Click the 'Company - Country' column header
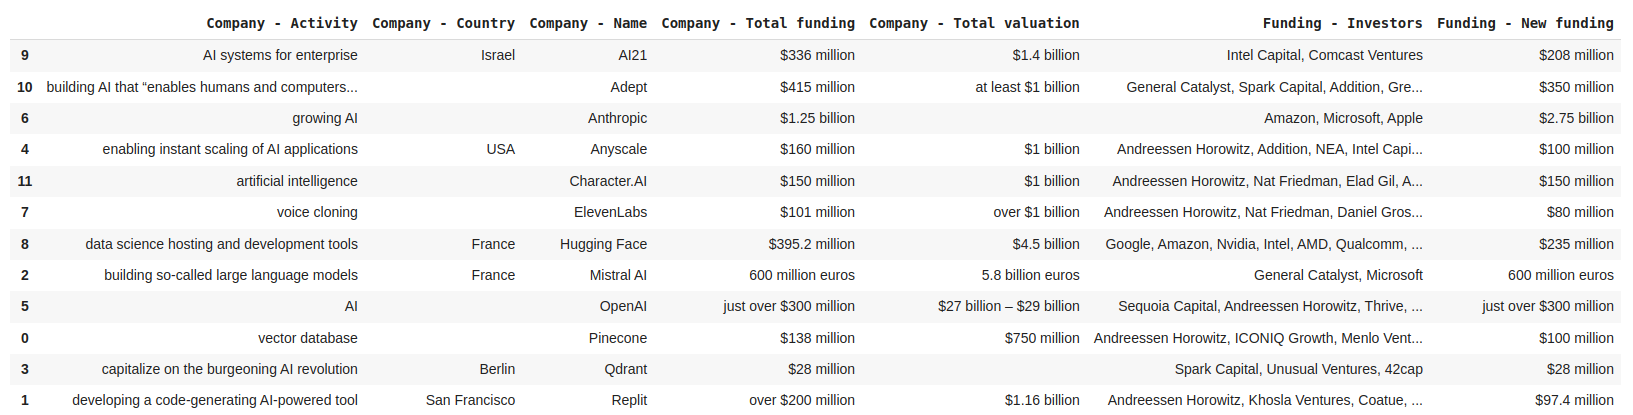 point(443,23)
